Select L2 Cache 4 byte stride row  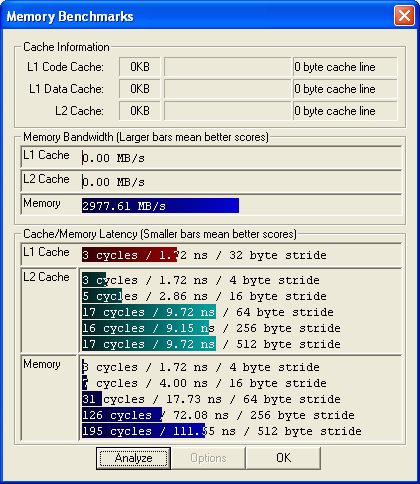point(201,280)
